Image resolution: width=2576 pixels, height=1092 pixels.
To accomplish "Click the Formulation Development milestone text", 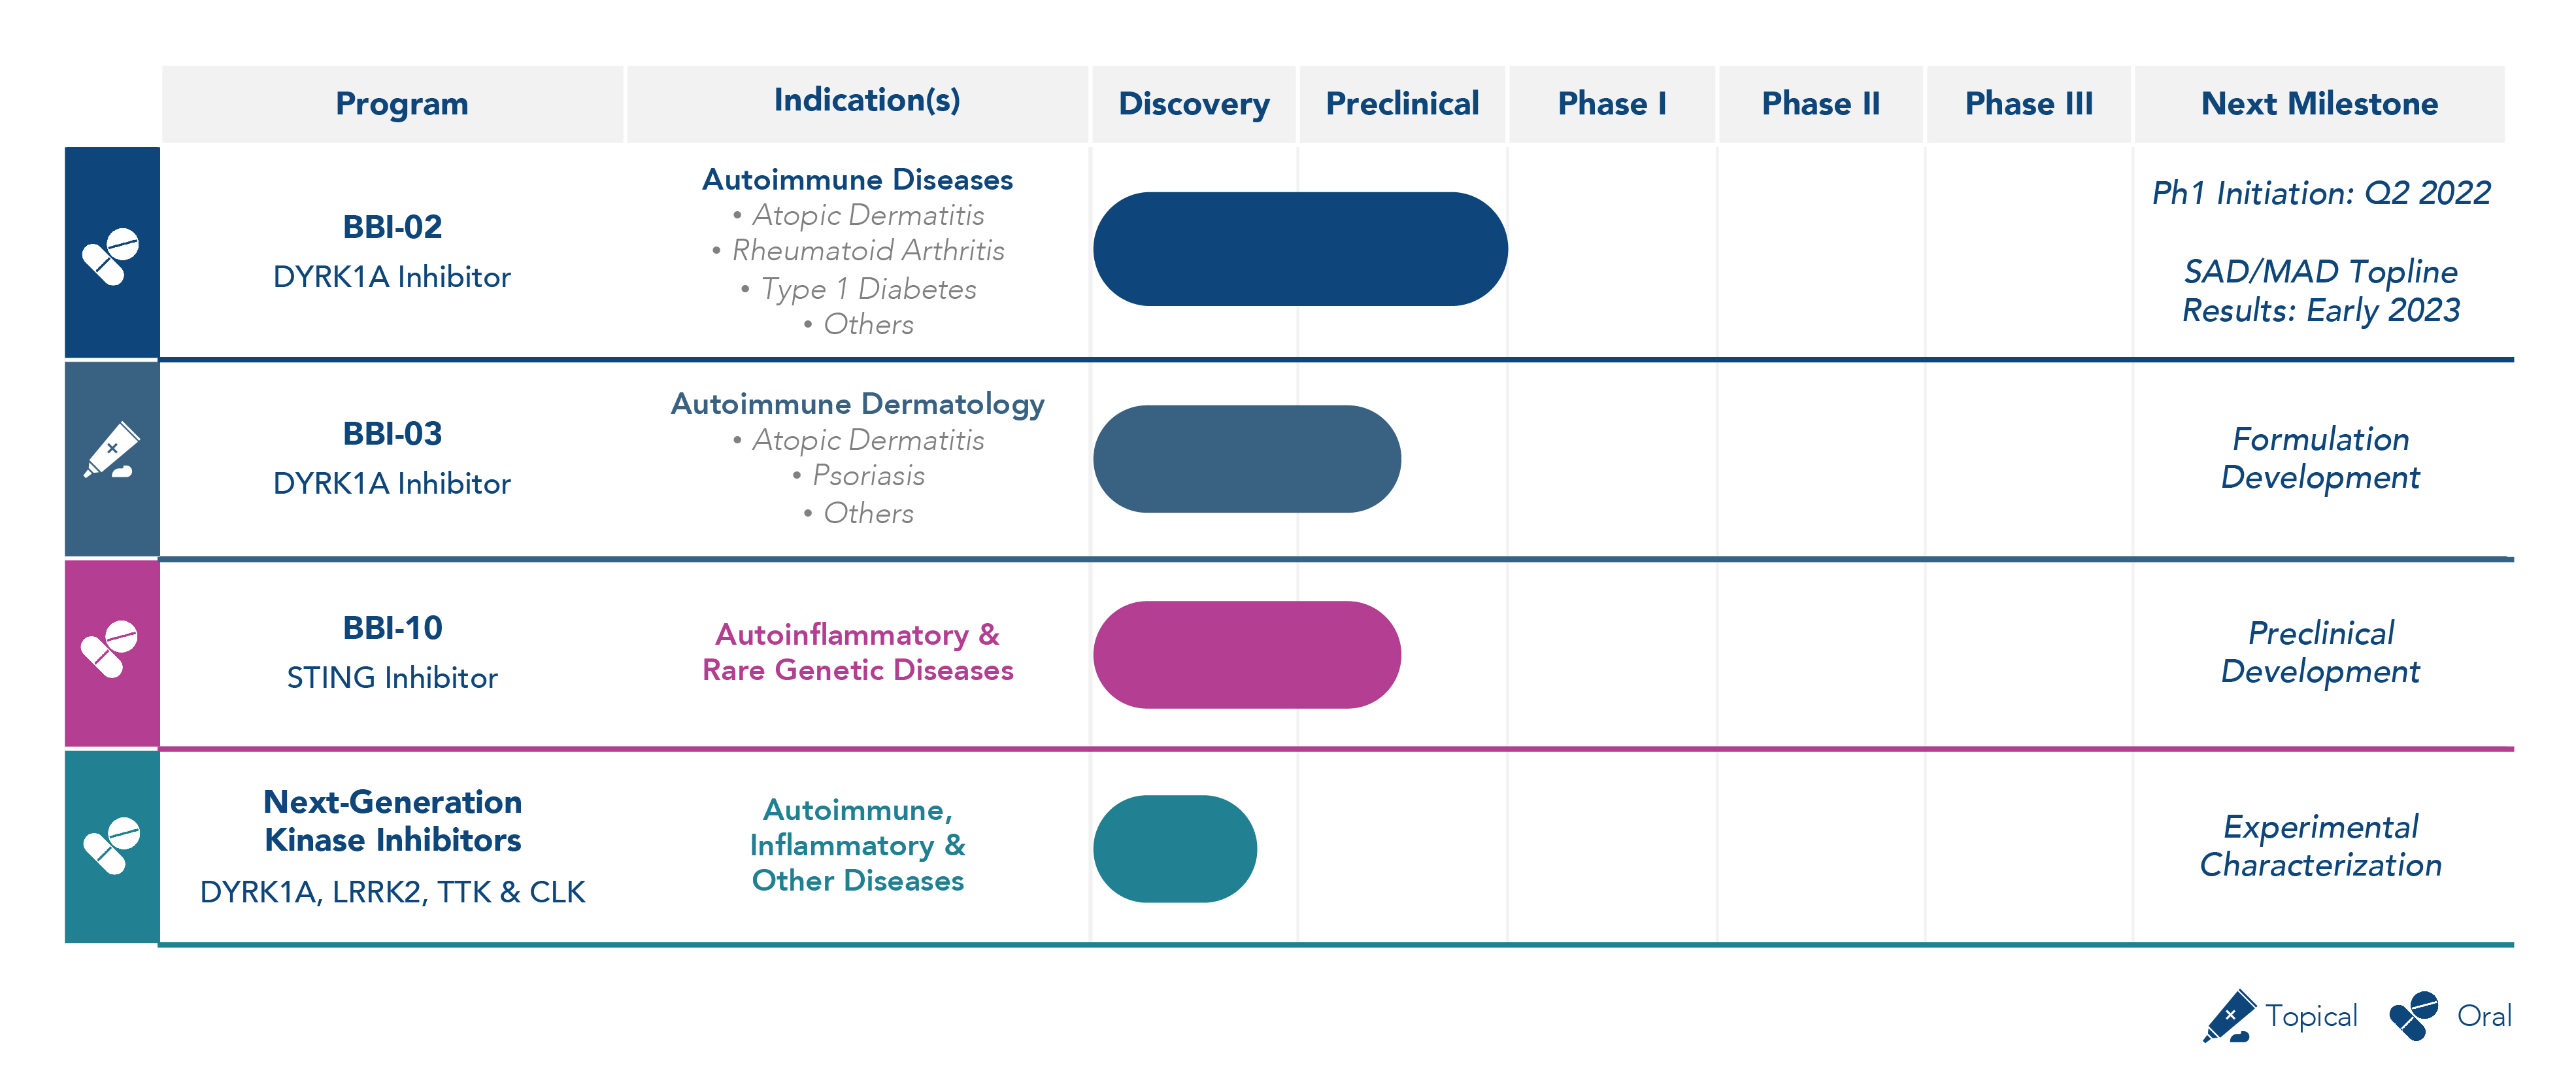I will pos(2320,458).
